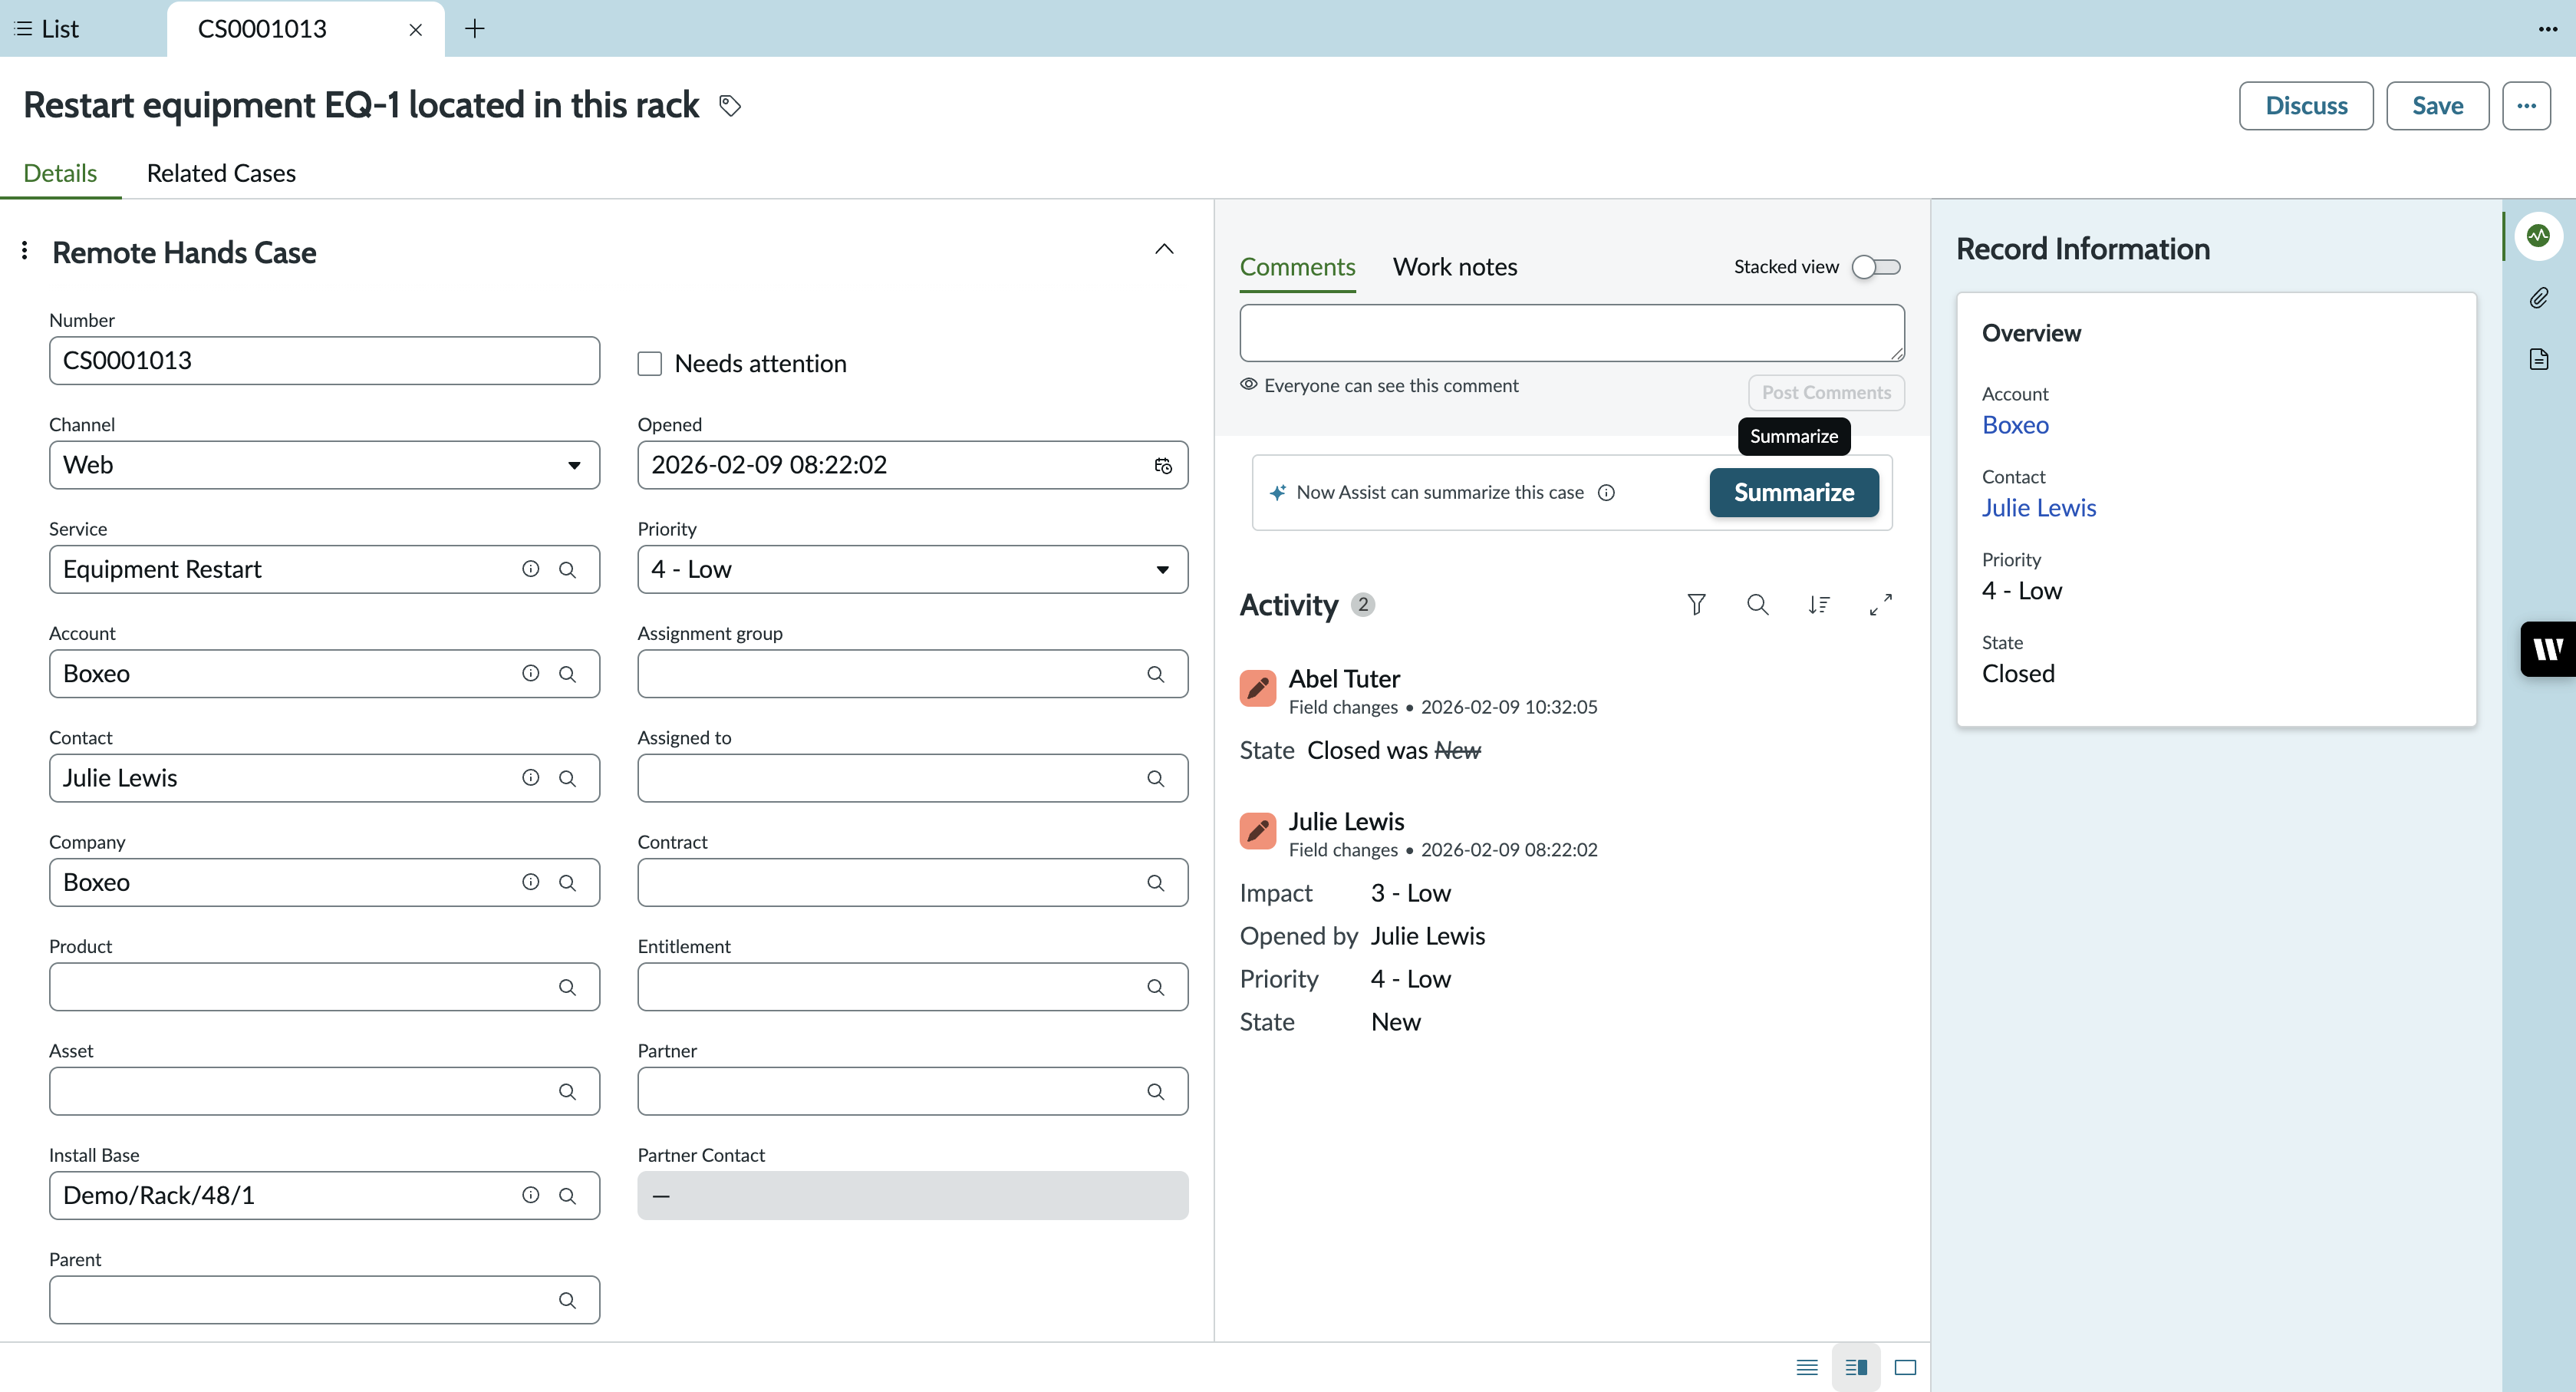Open the Assigned to lookup search
The image size is (2576, 1392).
point(1155,778)
